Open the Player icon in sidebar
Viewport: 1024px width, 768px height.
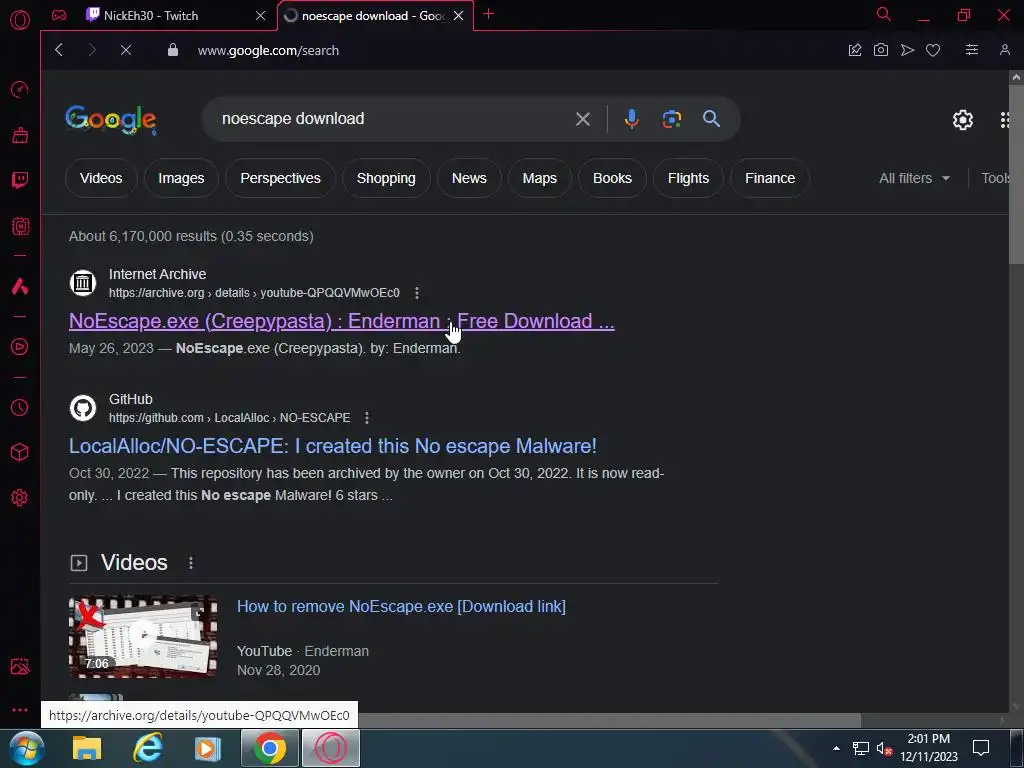click(x=20, y=347)
